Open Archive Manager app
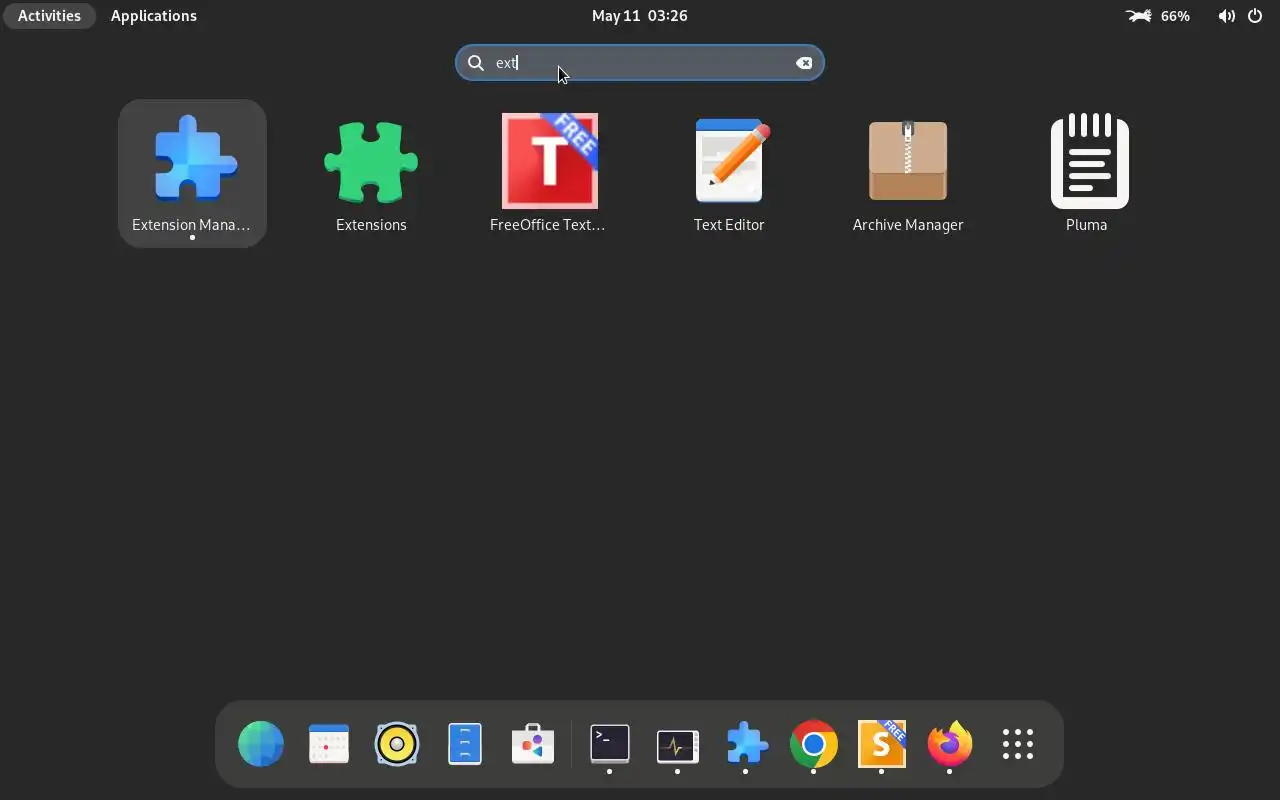 (908, 173)
